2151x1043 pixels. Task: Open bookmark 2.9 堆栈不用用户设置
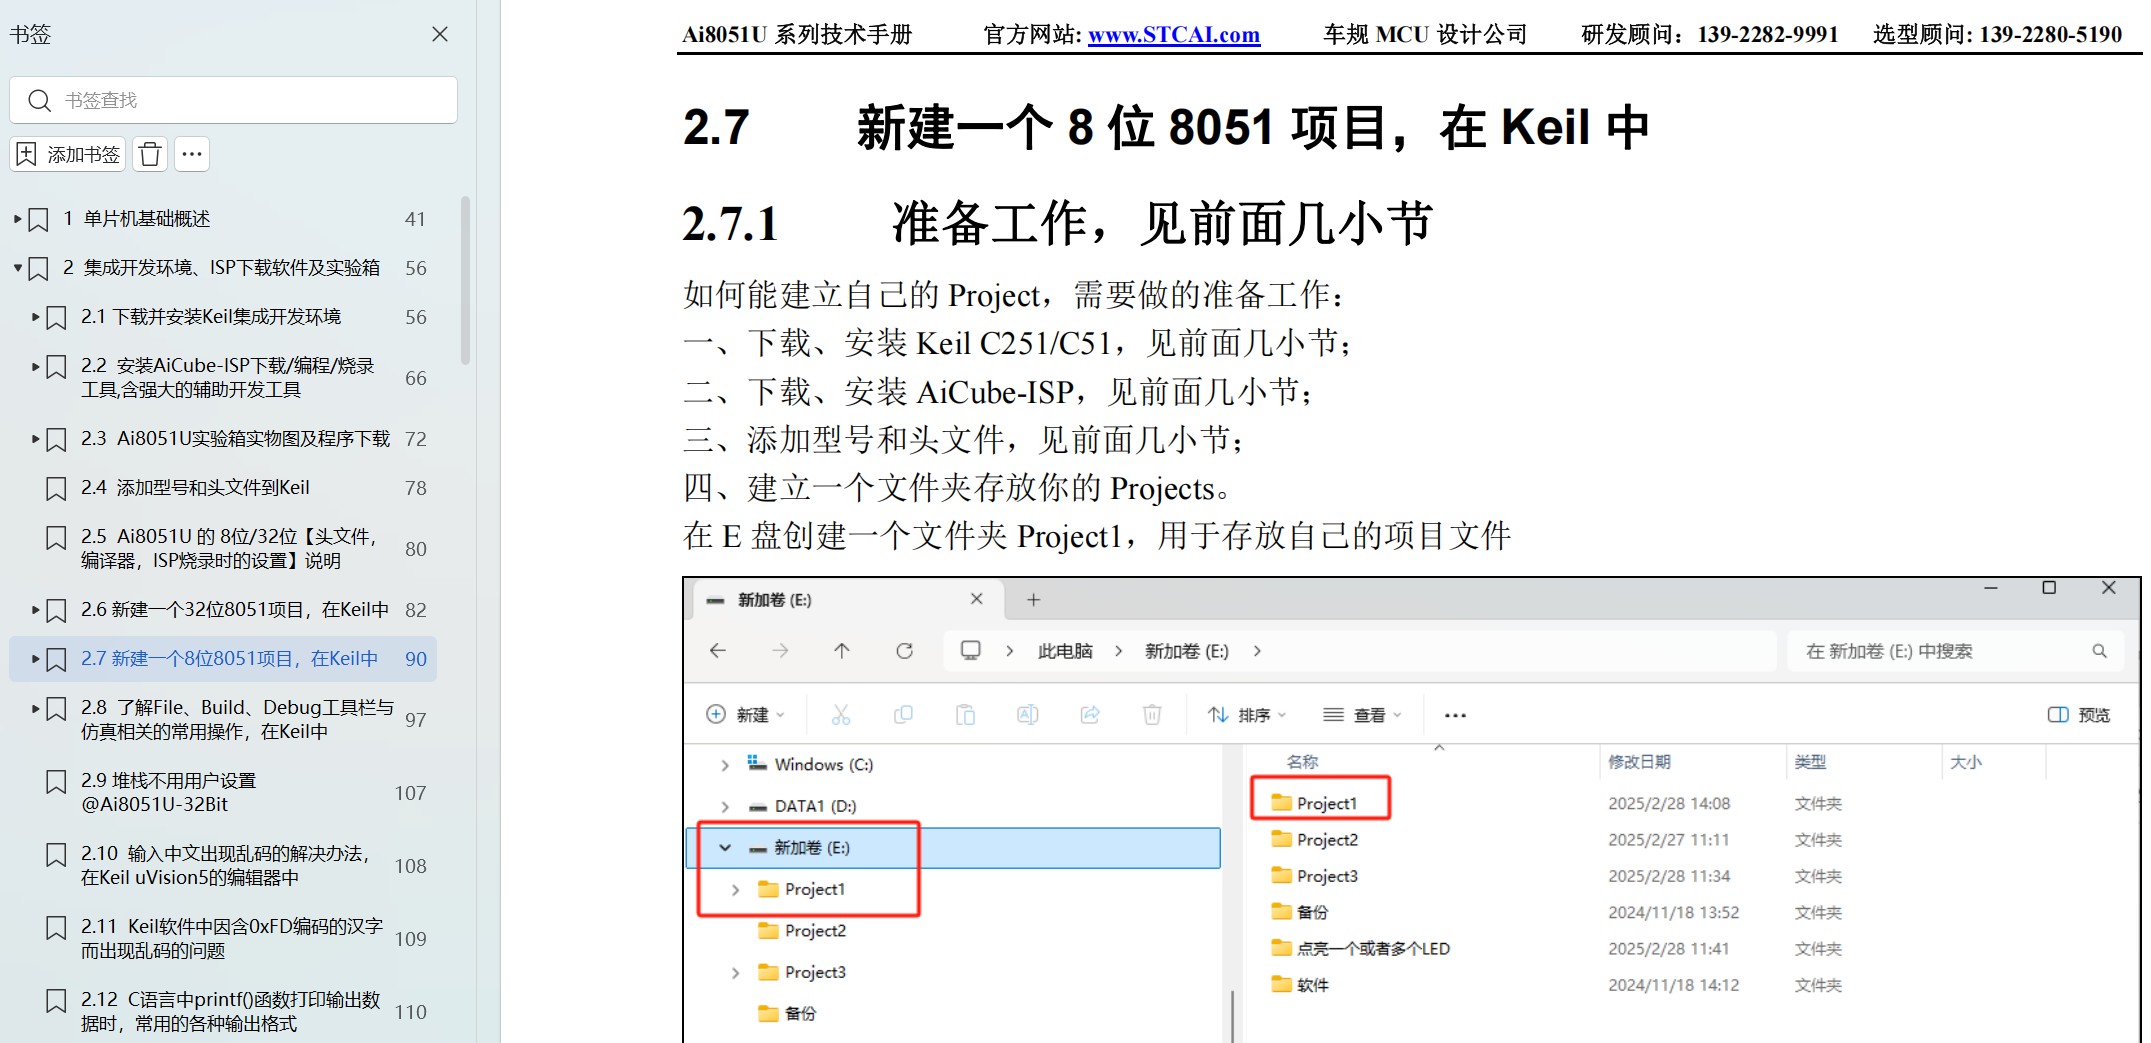[168, 792]
